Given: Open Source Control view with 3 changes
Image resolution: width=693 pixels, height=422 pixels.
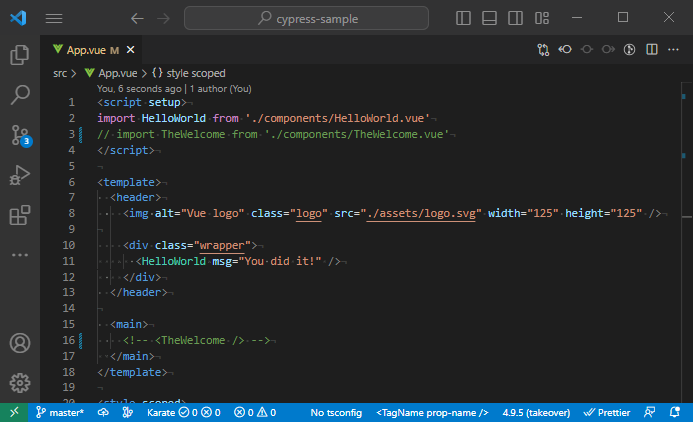Looking at the screenshot, I should [x=20, y=135].
